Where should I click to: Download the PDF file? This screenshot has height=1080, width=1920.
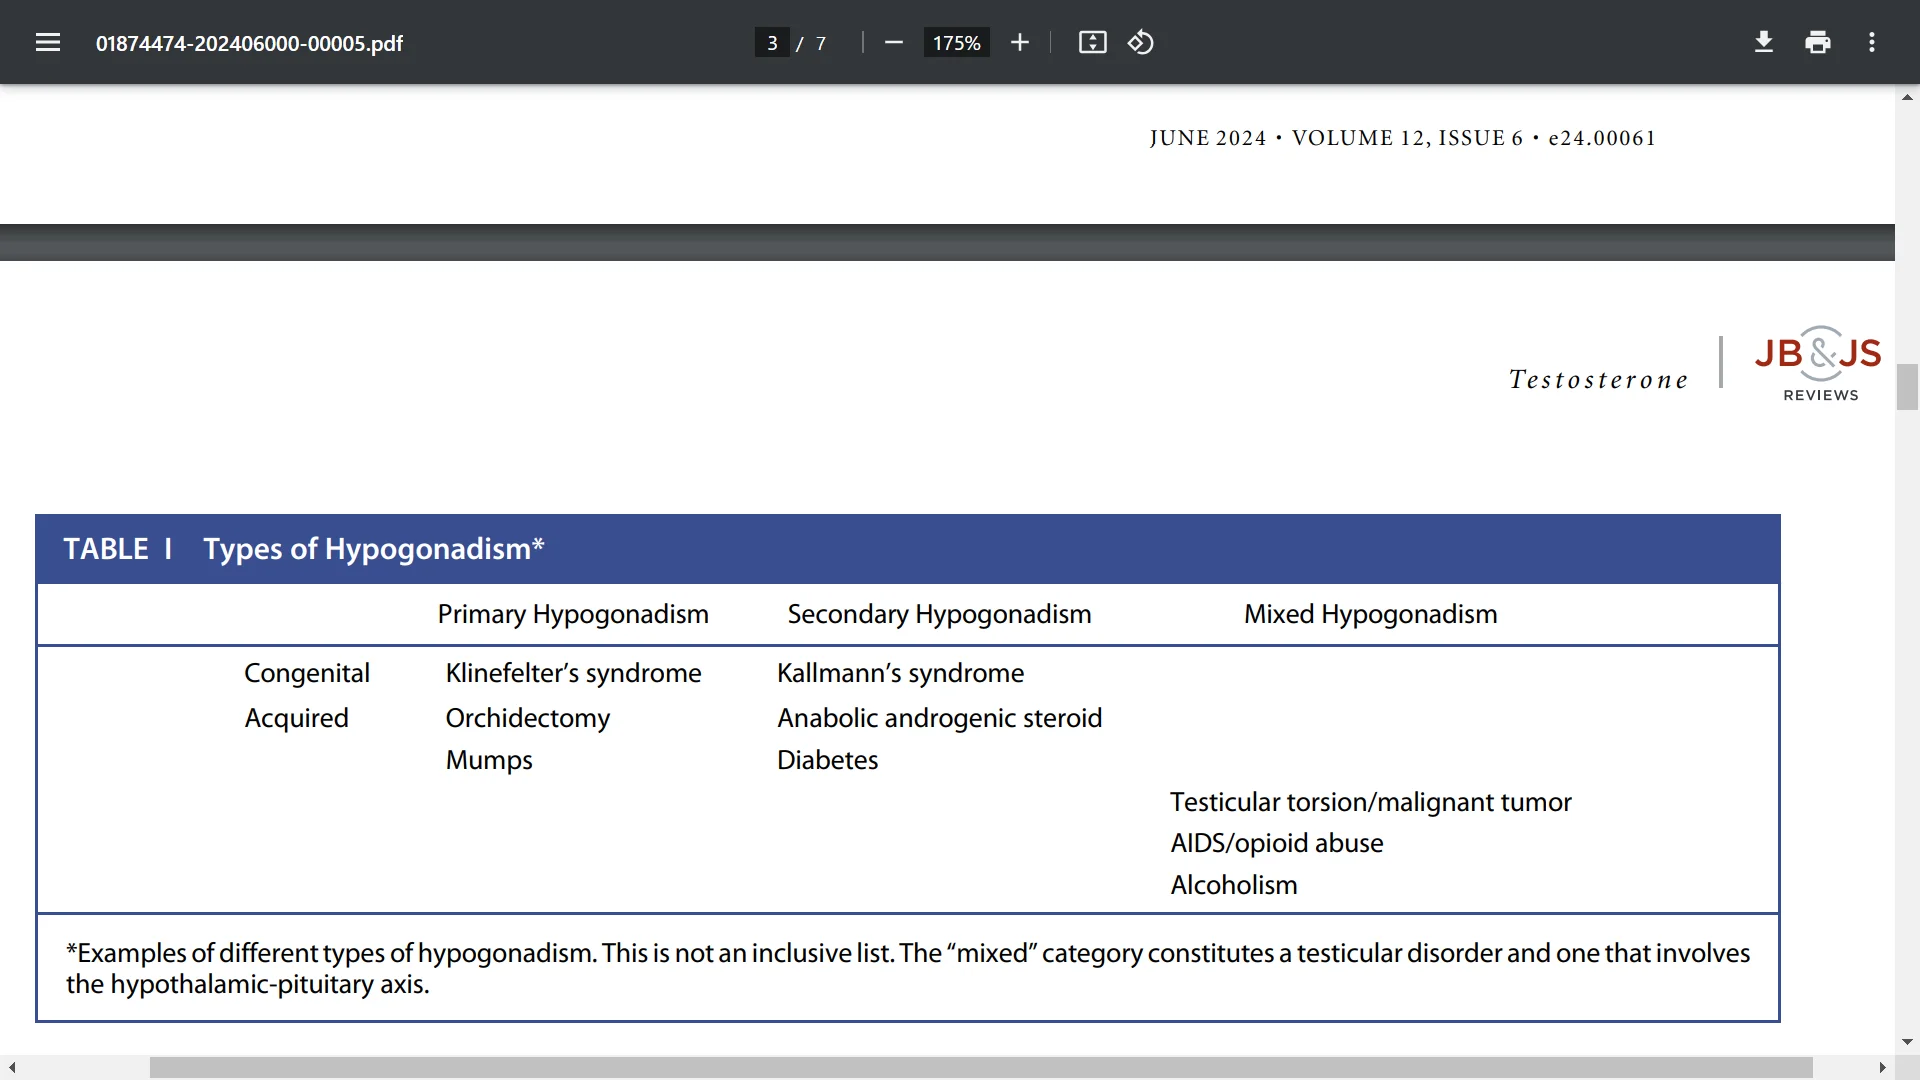click(x=1764, y=43)
